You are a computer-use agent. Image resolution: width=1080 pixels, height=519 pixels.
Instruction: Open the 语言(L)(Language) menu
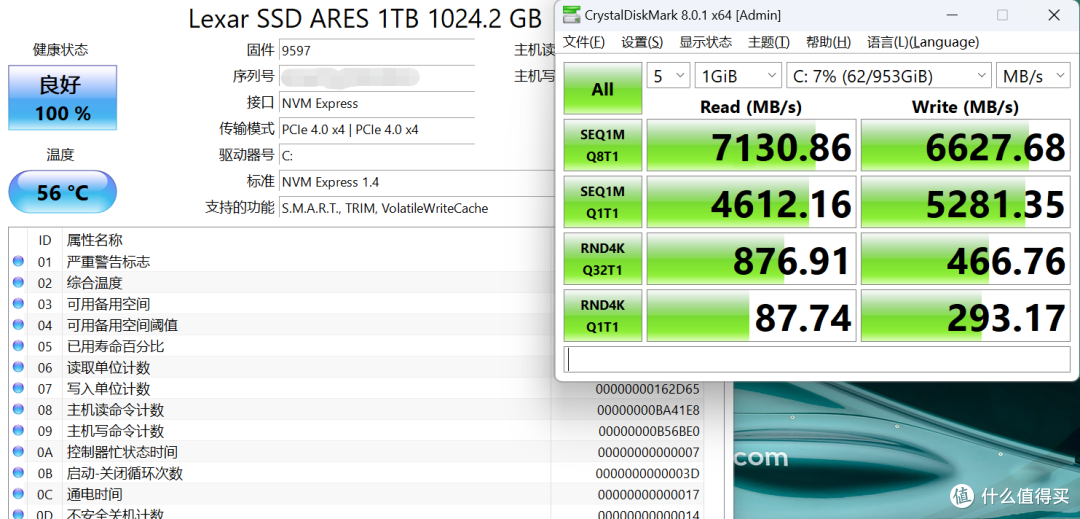pyautogui.click(x=923, y=42)
